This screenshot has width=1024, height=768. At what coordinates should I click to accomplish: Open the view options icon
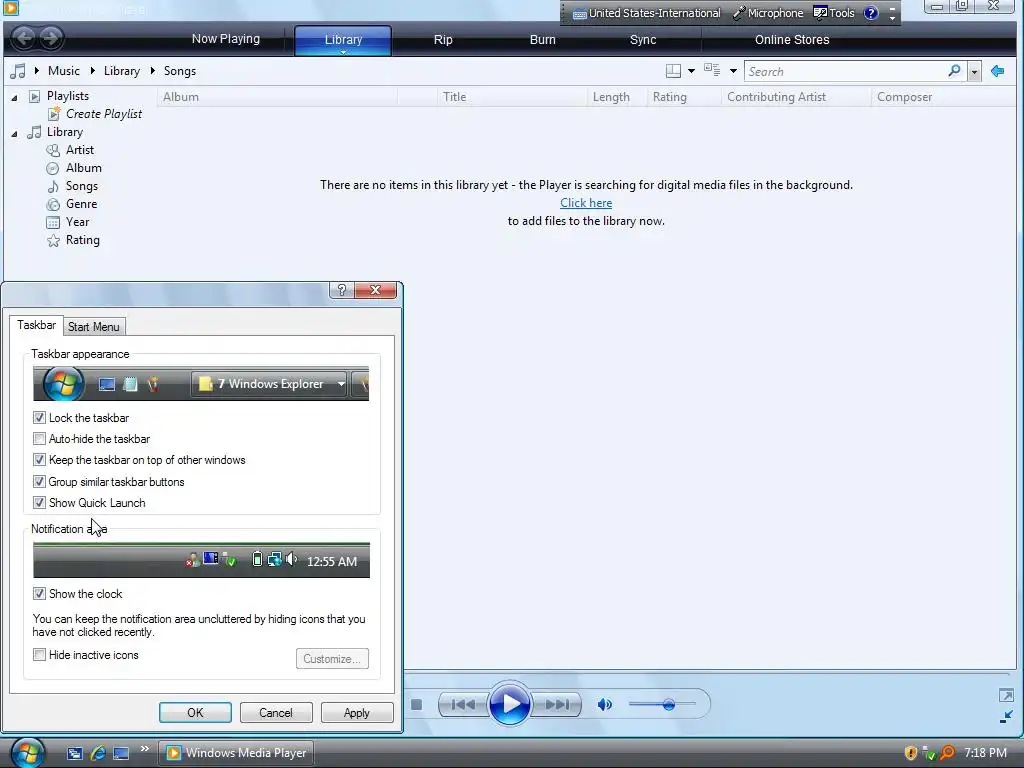click(x=712, y=71)
